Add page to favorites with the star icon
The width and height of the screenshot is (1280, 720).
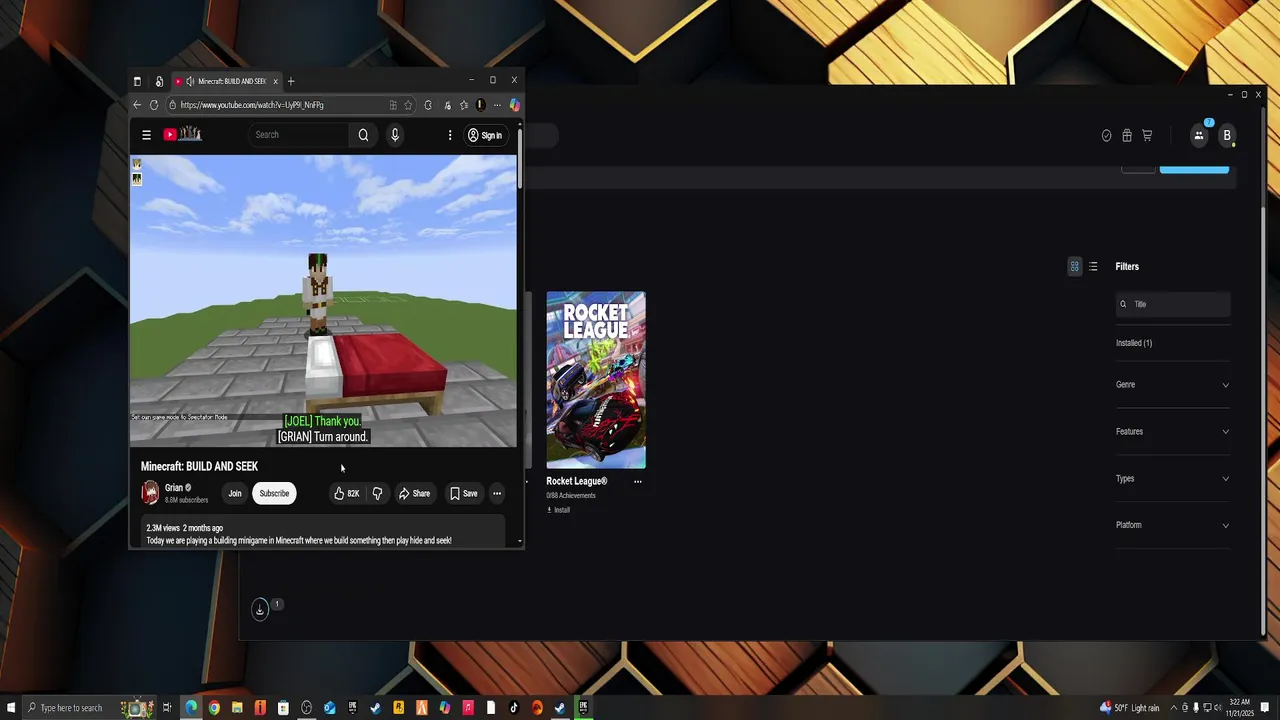[x=408, y=105]
